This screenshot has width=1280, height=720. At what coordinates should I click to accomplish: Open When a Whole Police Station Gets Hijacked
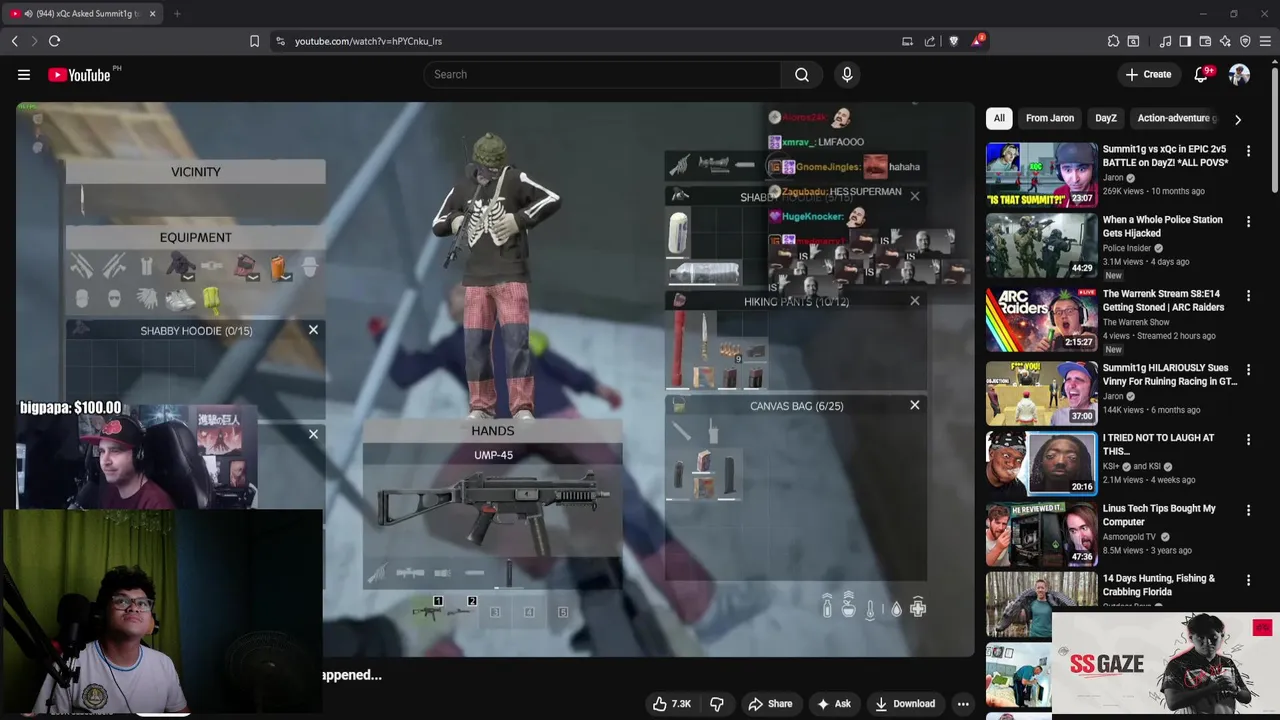1162,226
